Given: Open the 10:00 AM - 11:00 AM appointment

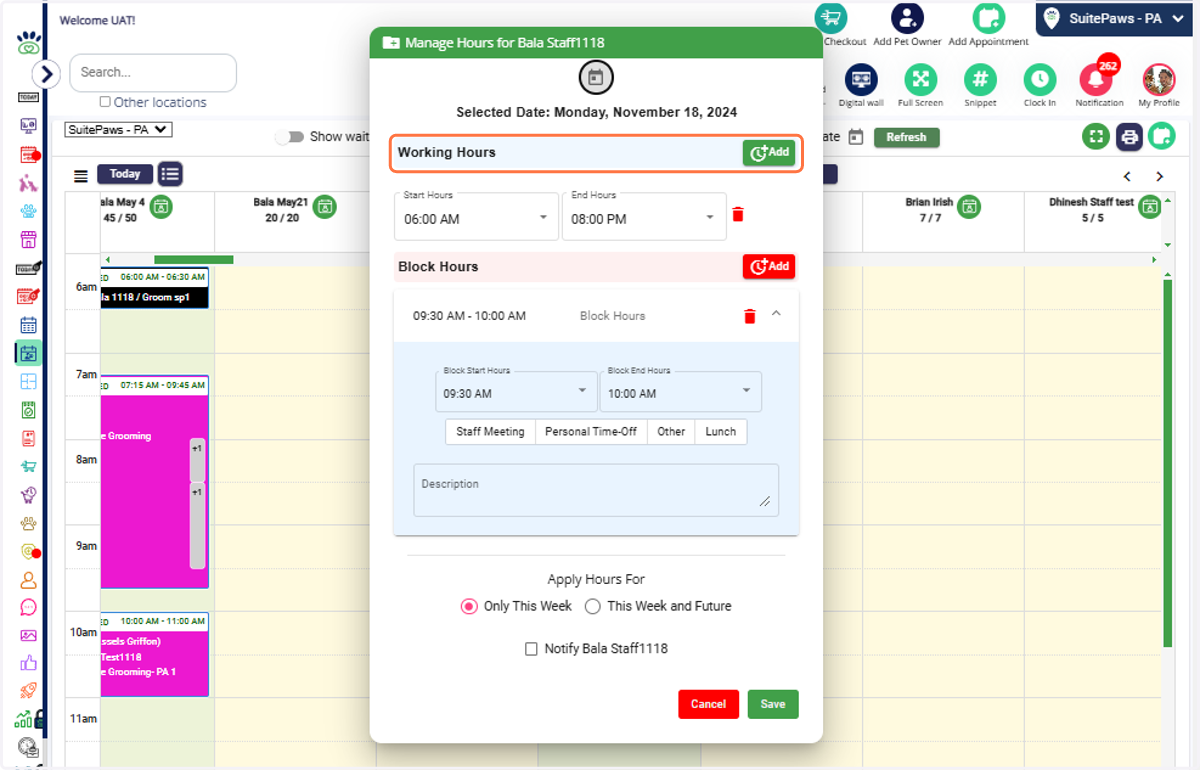Looking at the screenshot, I should [155, 654].
